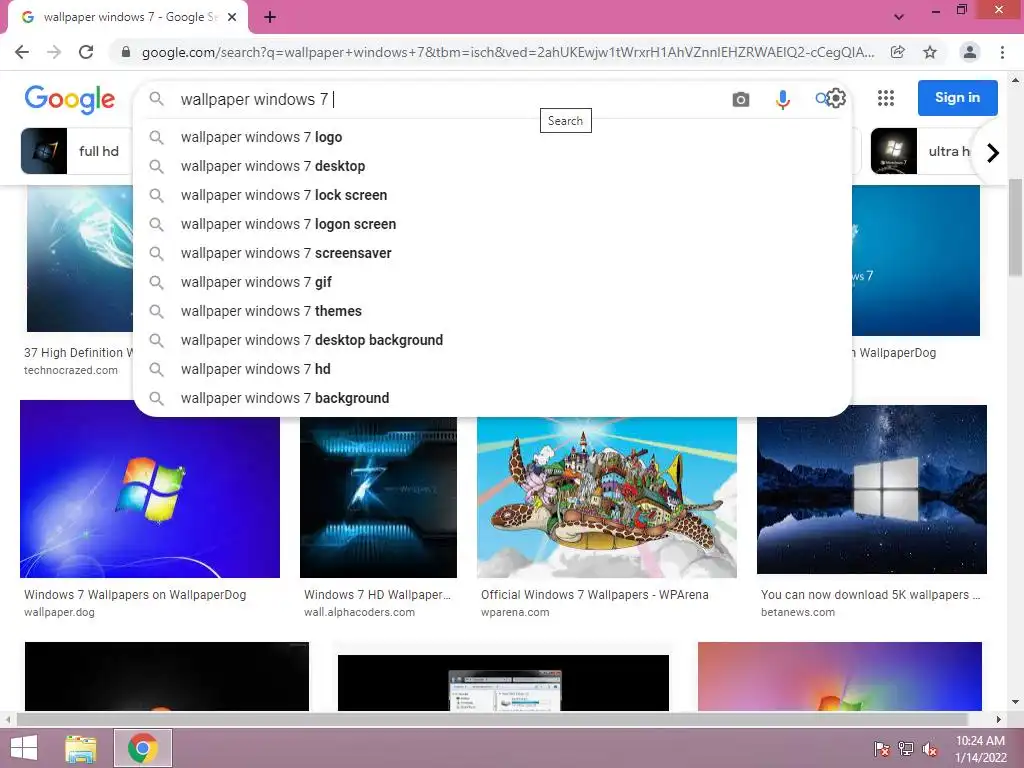View the site security lock info
The width and height of the screenshot is (1024, 768).
(126, 52)
